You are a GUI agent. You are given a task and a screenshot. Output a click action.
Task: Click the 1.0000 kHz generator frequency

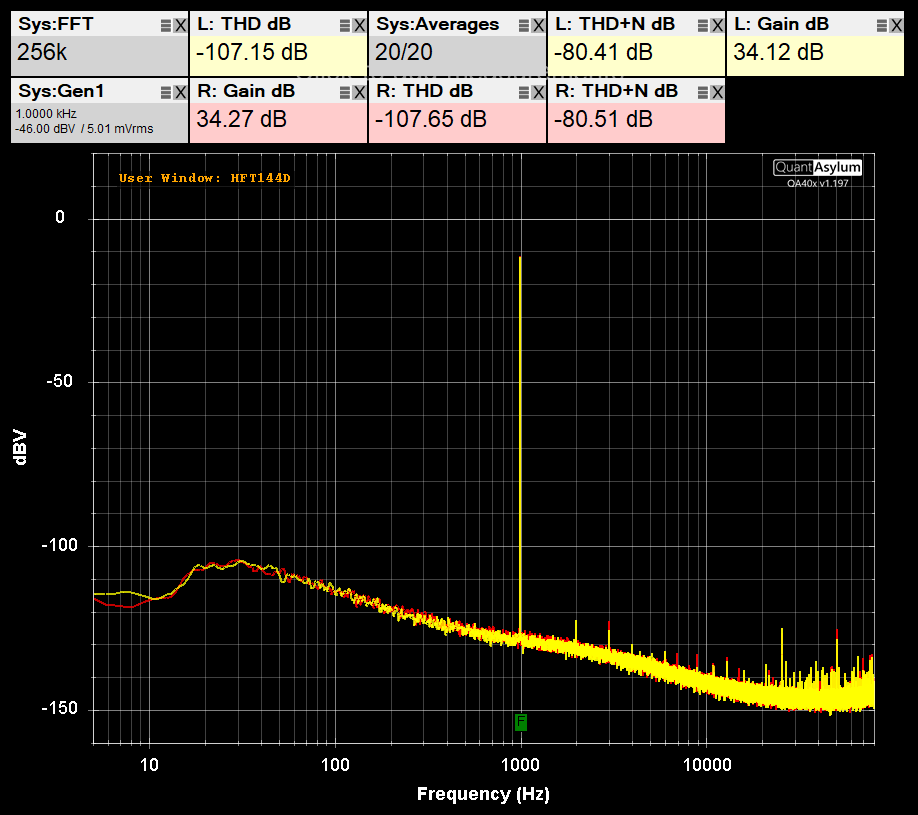tap(46, 114)
